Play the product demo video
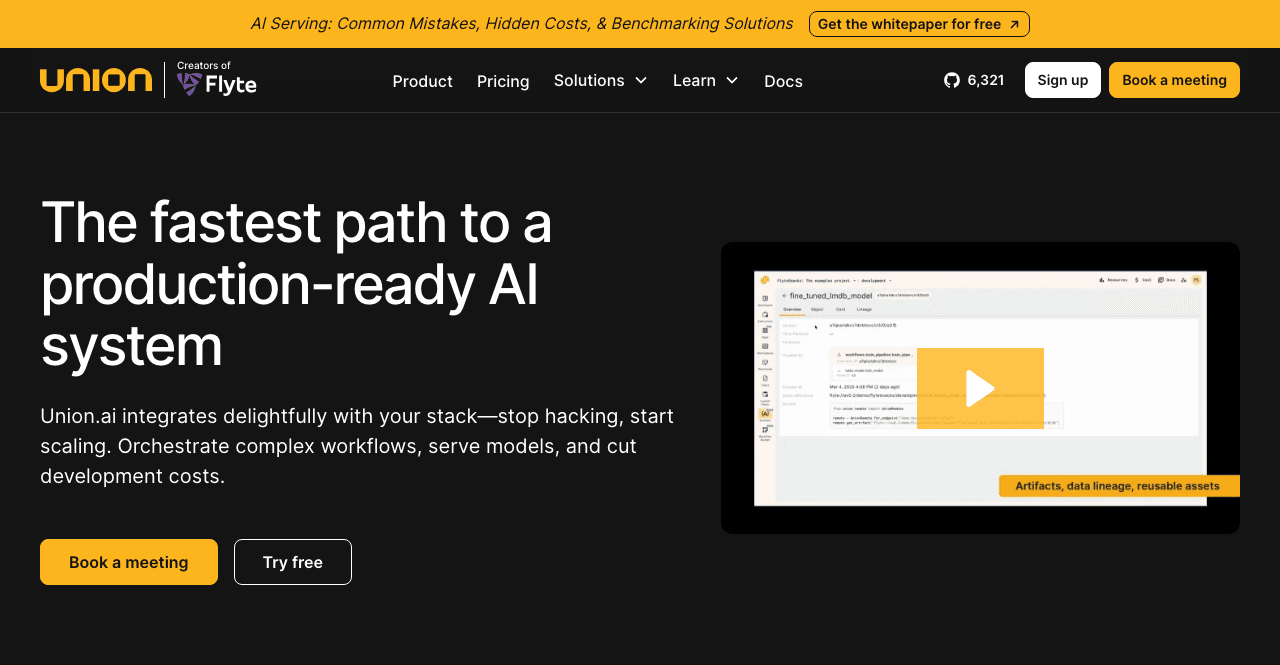The height and width of the screenshot is (665, 1280). click(x=980, y=388)
